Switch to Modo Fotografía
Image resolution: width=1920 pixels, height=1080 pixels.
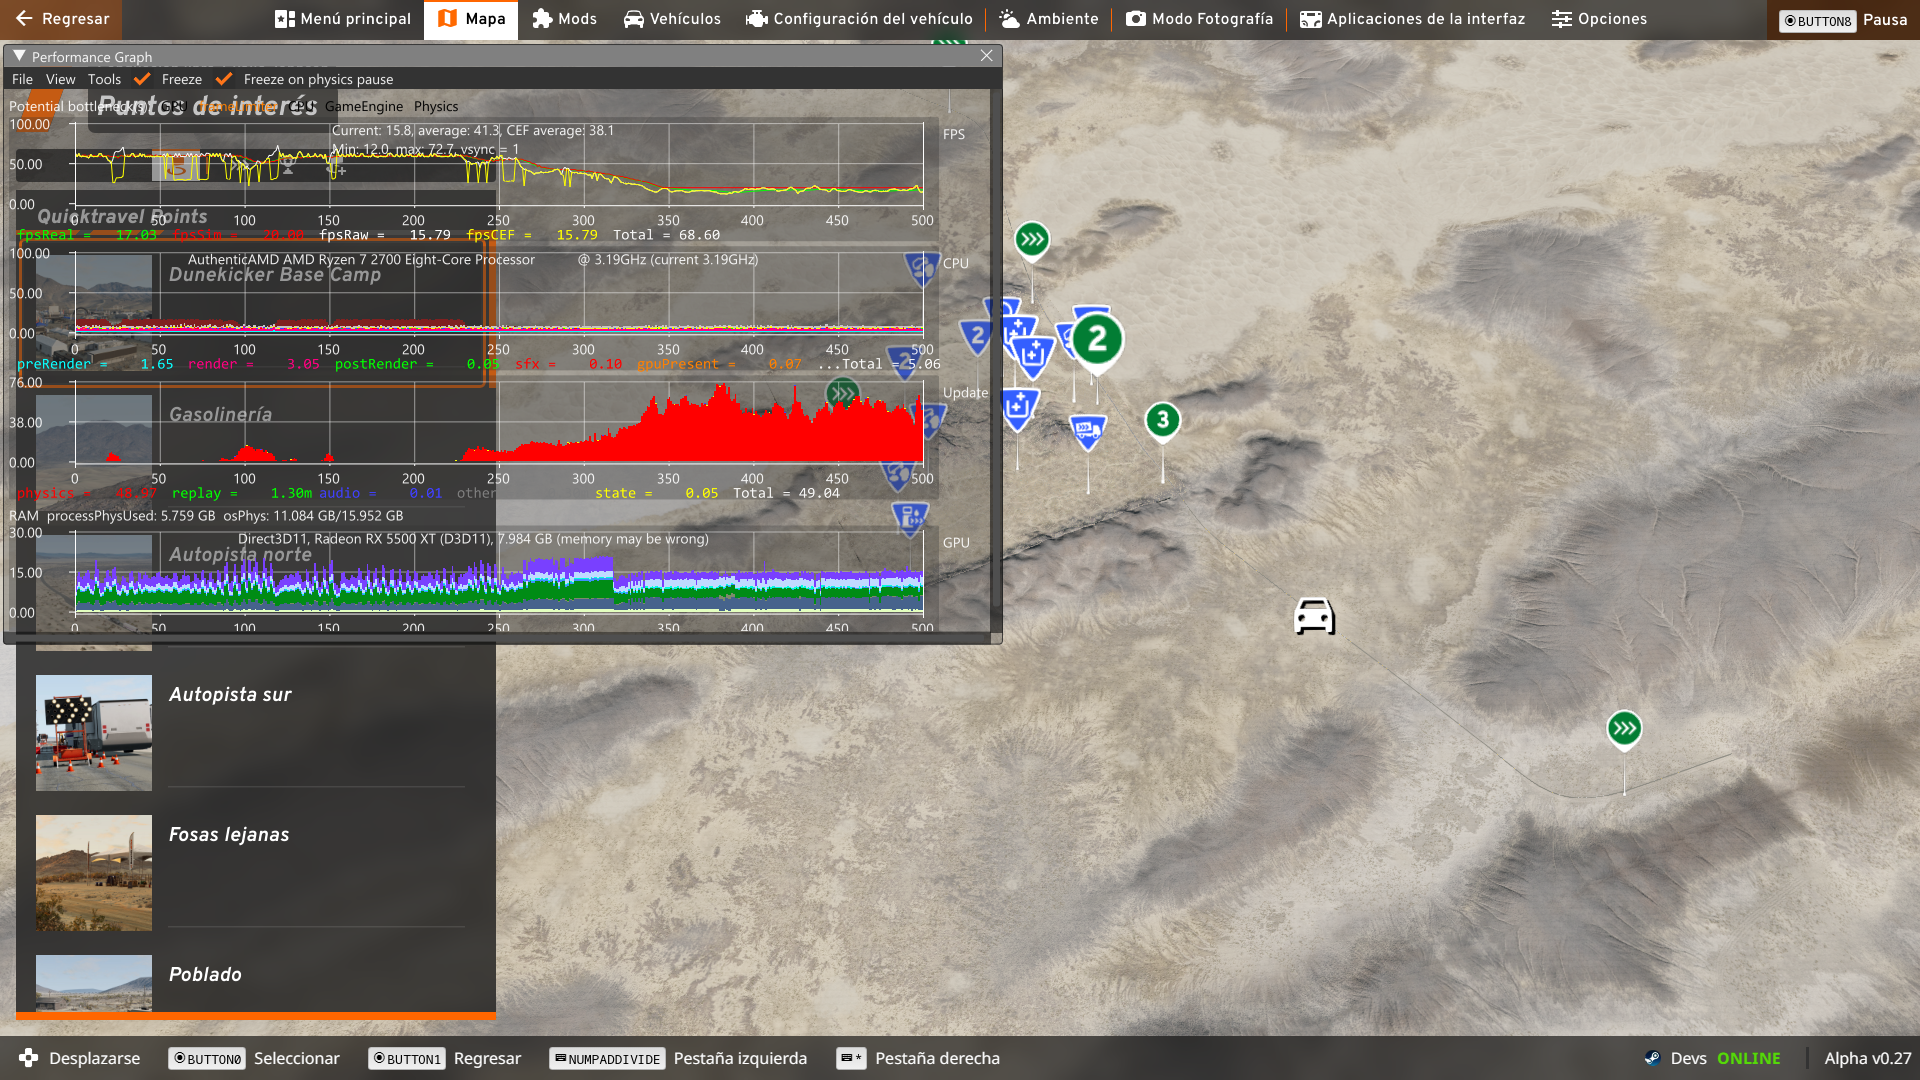(1199, 19)
